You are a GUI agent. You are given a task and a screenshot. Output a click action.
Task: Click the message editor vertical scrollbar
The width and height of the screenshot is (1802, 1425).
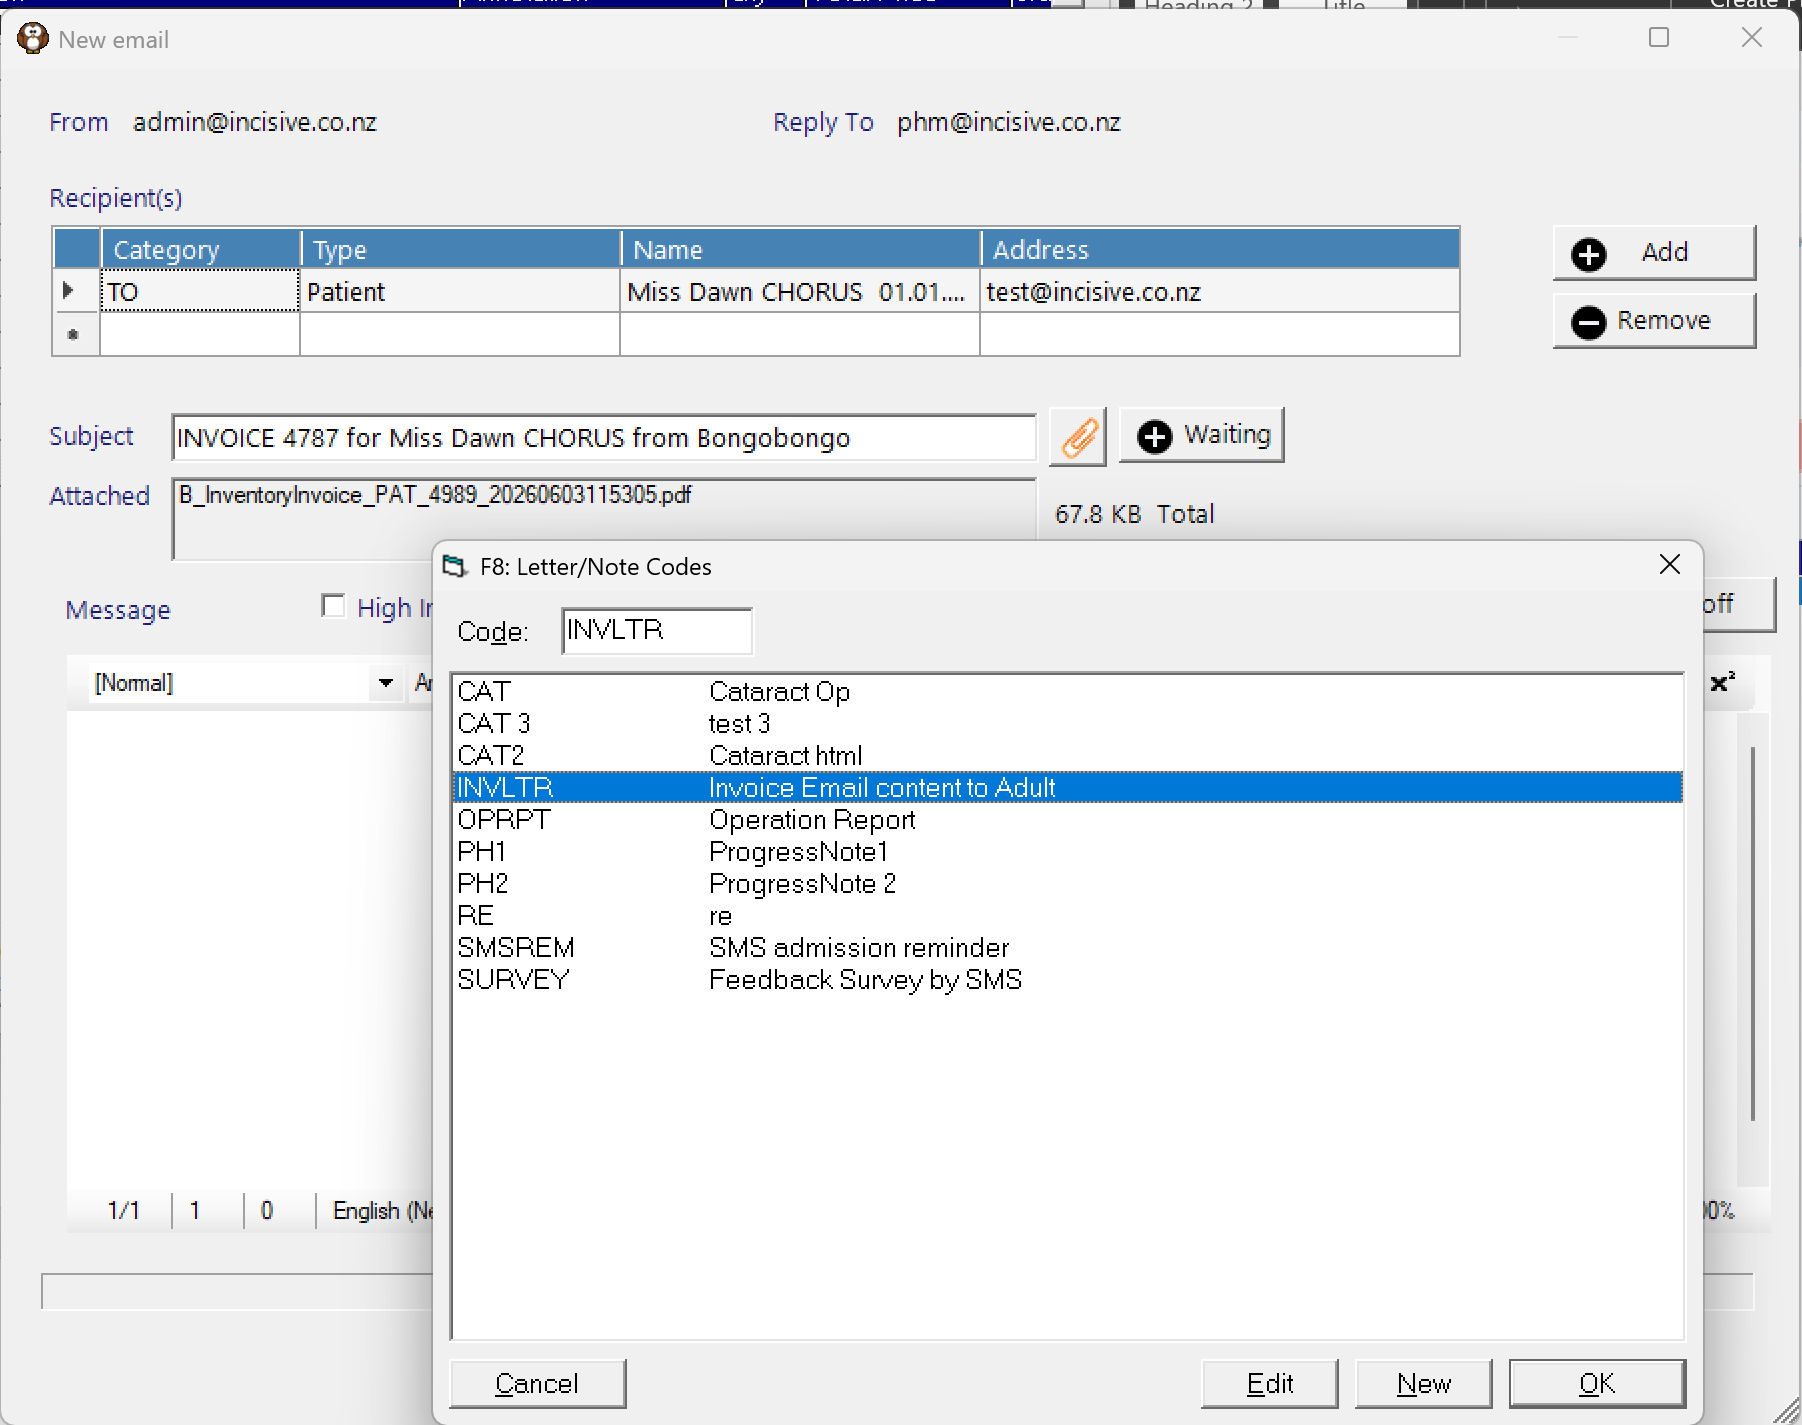[x=1753, y=935]
